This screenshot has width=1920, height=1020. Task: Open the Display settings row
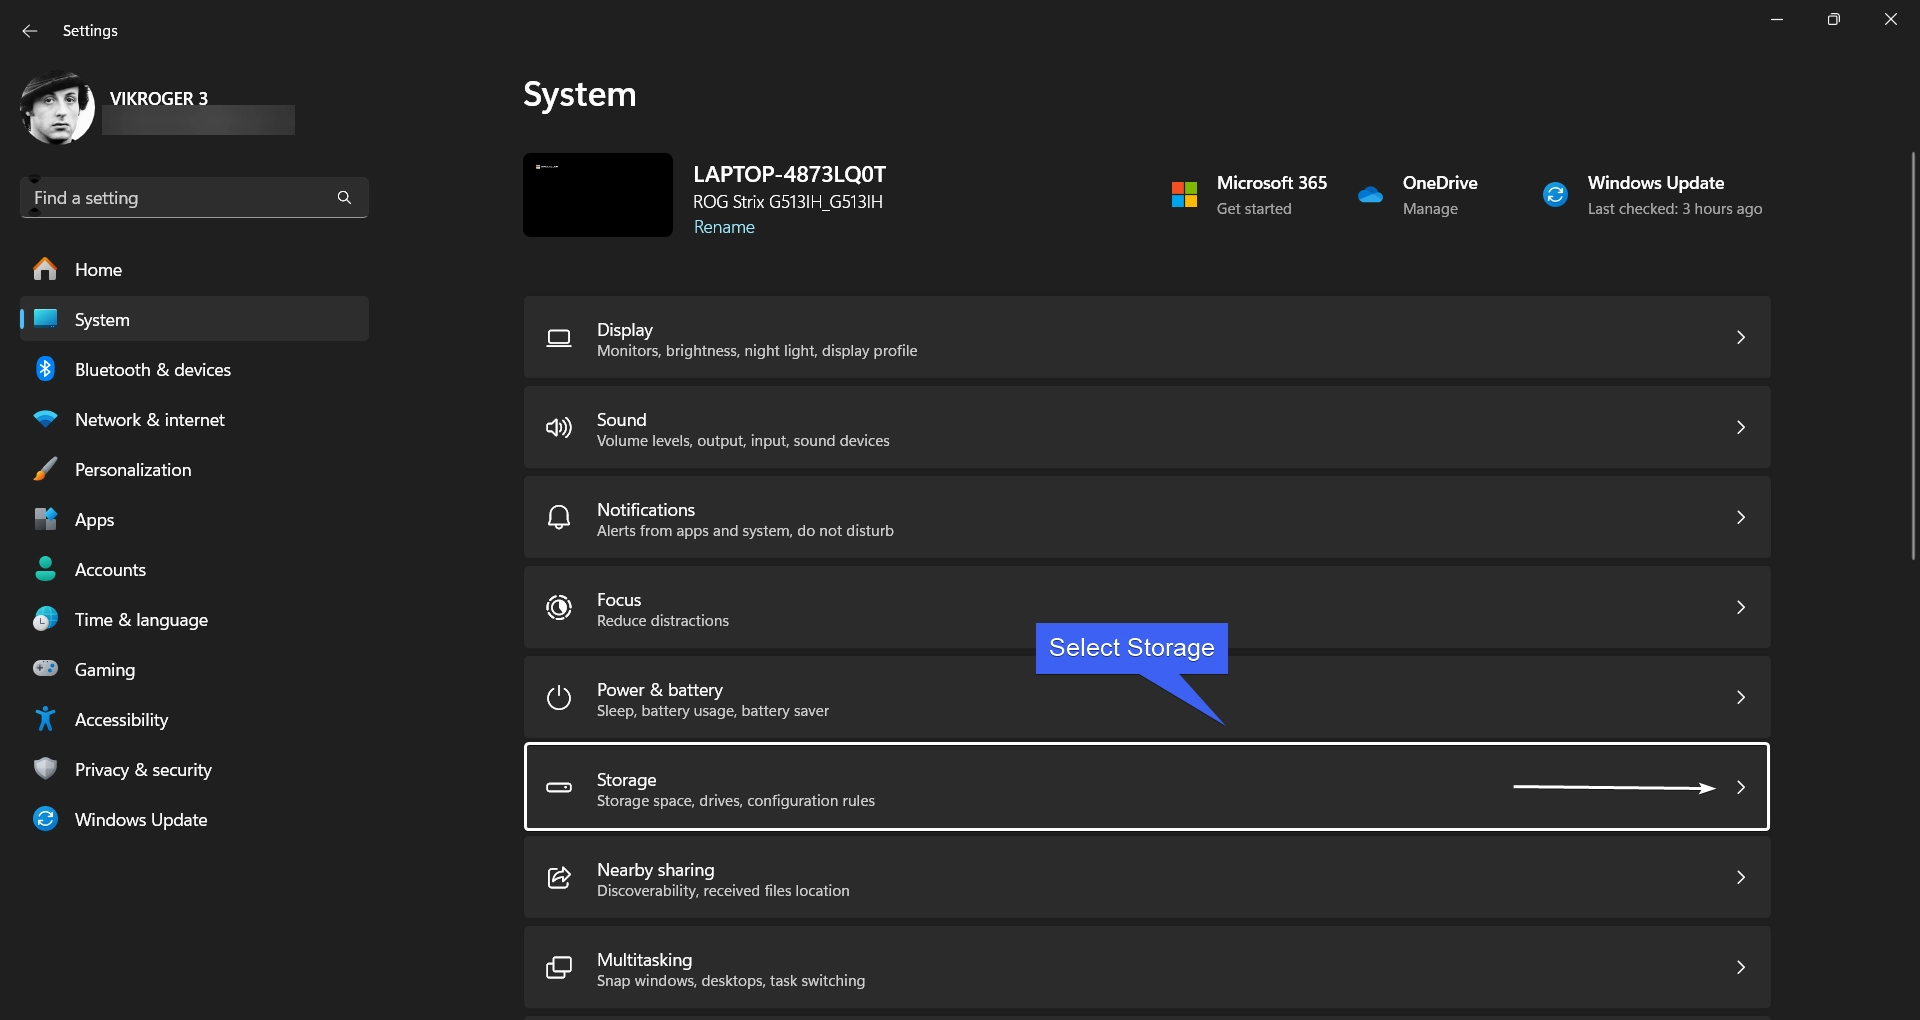[1147, 337]
